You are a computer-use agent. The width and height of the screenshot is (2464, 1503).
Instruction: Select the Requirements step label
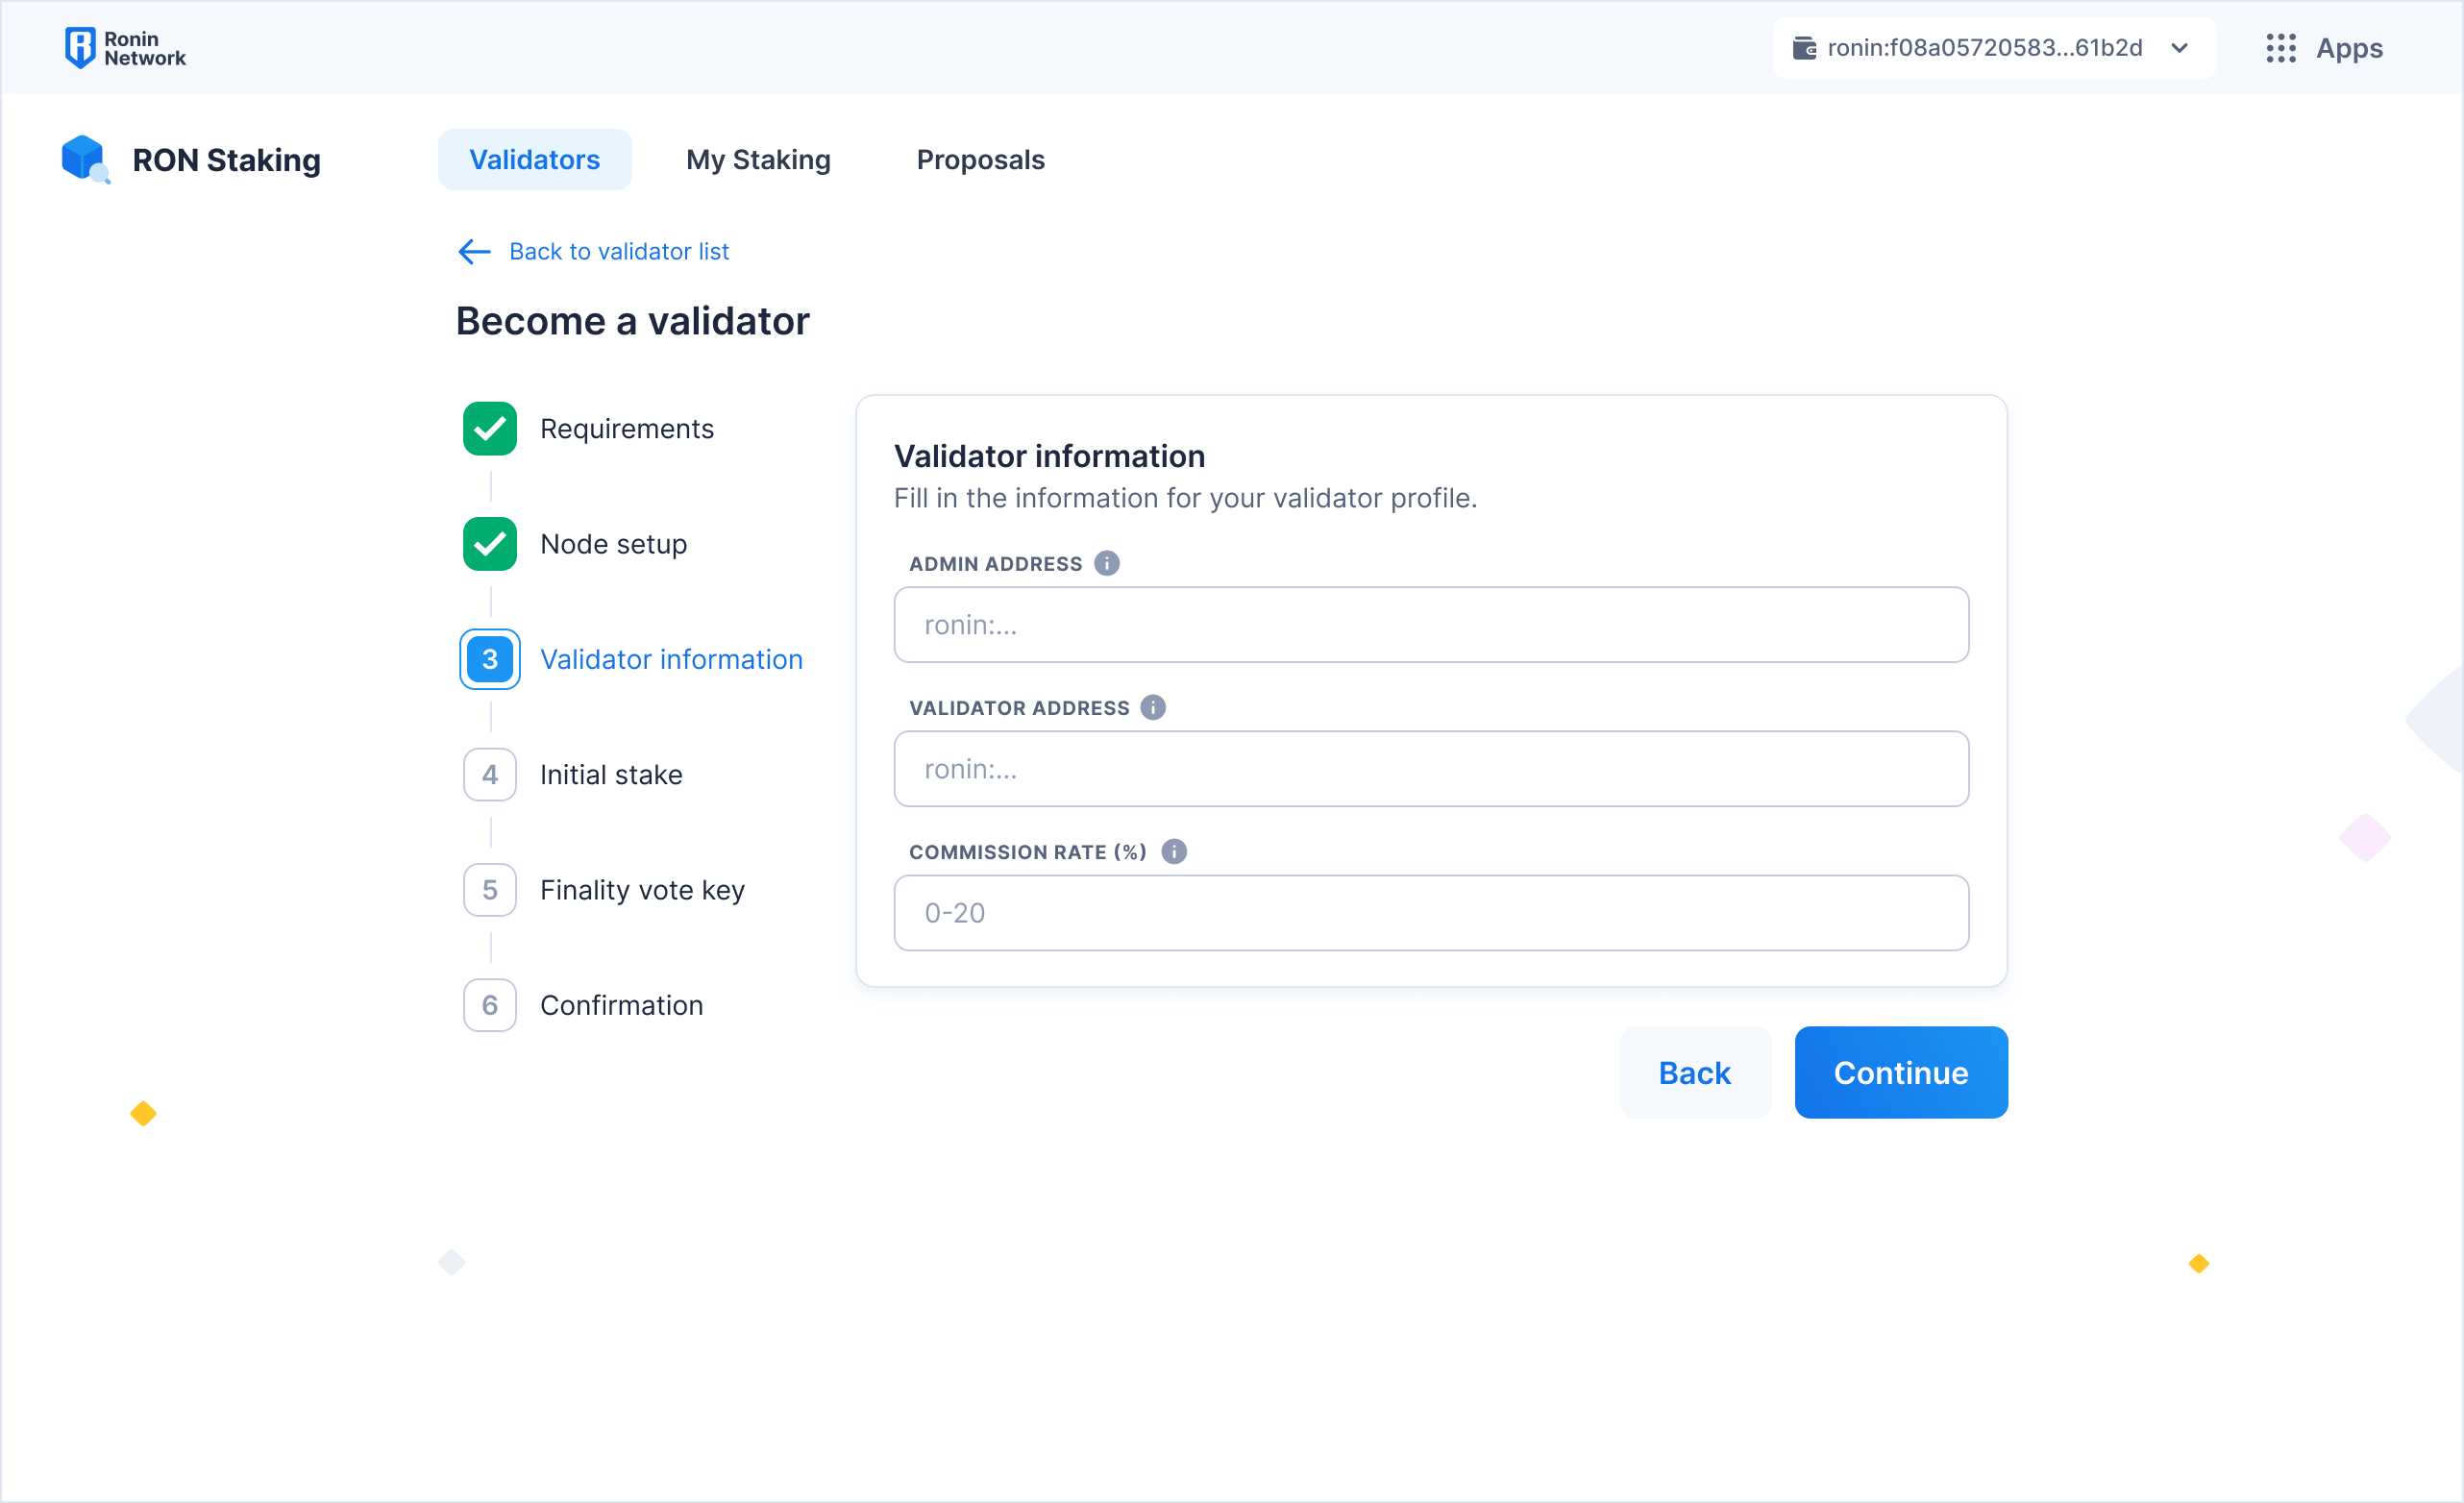[x=627, y=429]
